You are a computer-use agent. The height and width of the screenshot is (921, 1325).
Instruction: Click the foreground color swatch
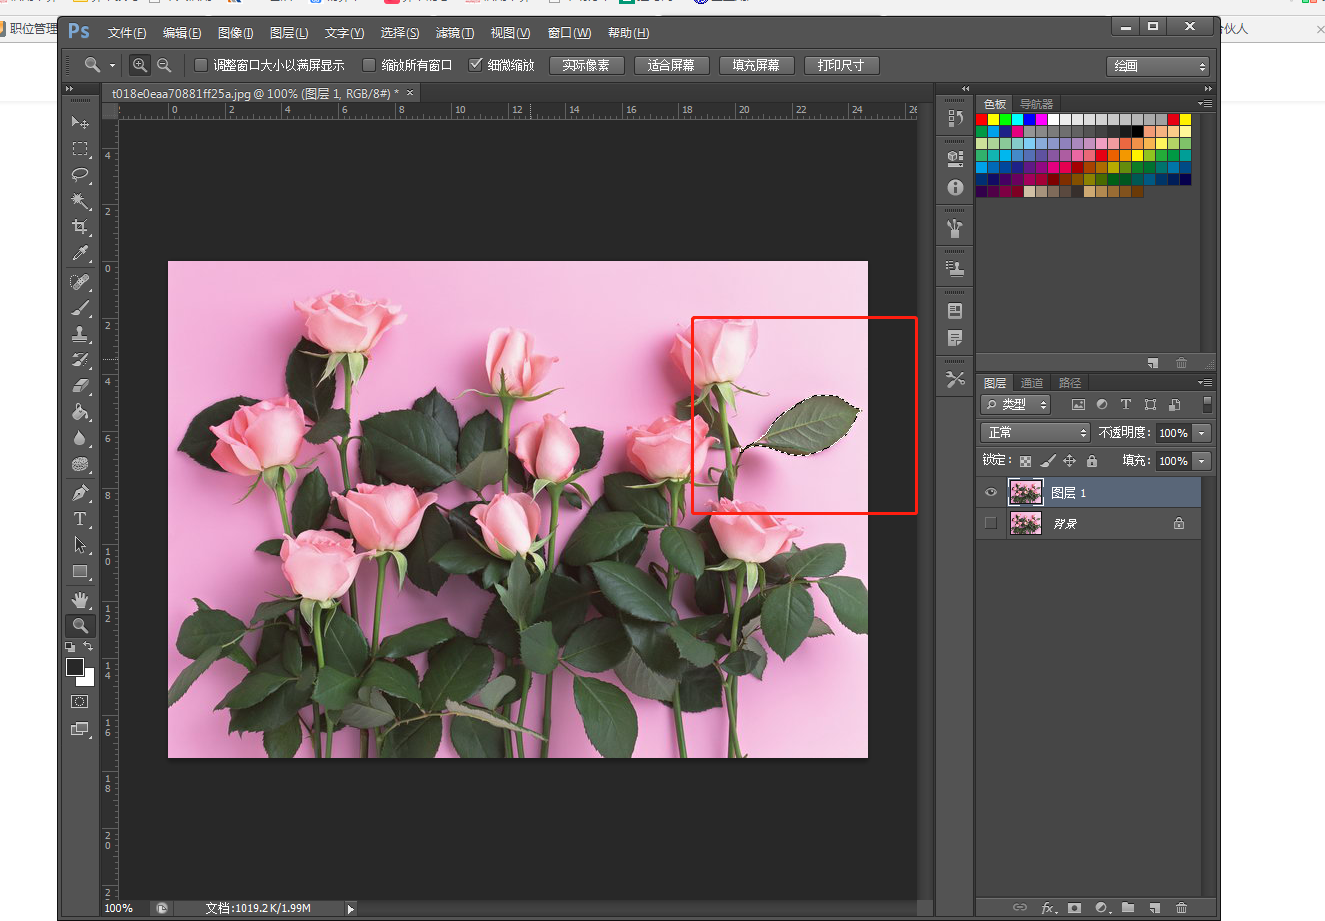click(x=75, y=667)
